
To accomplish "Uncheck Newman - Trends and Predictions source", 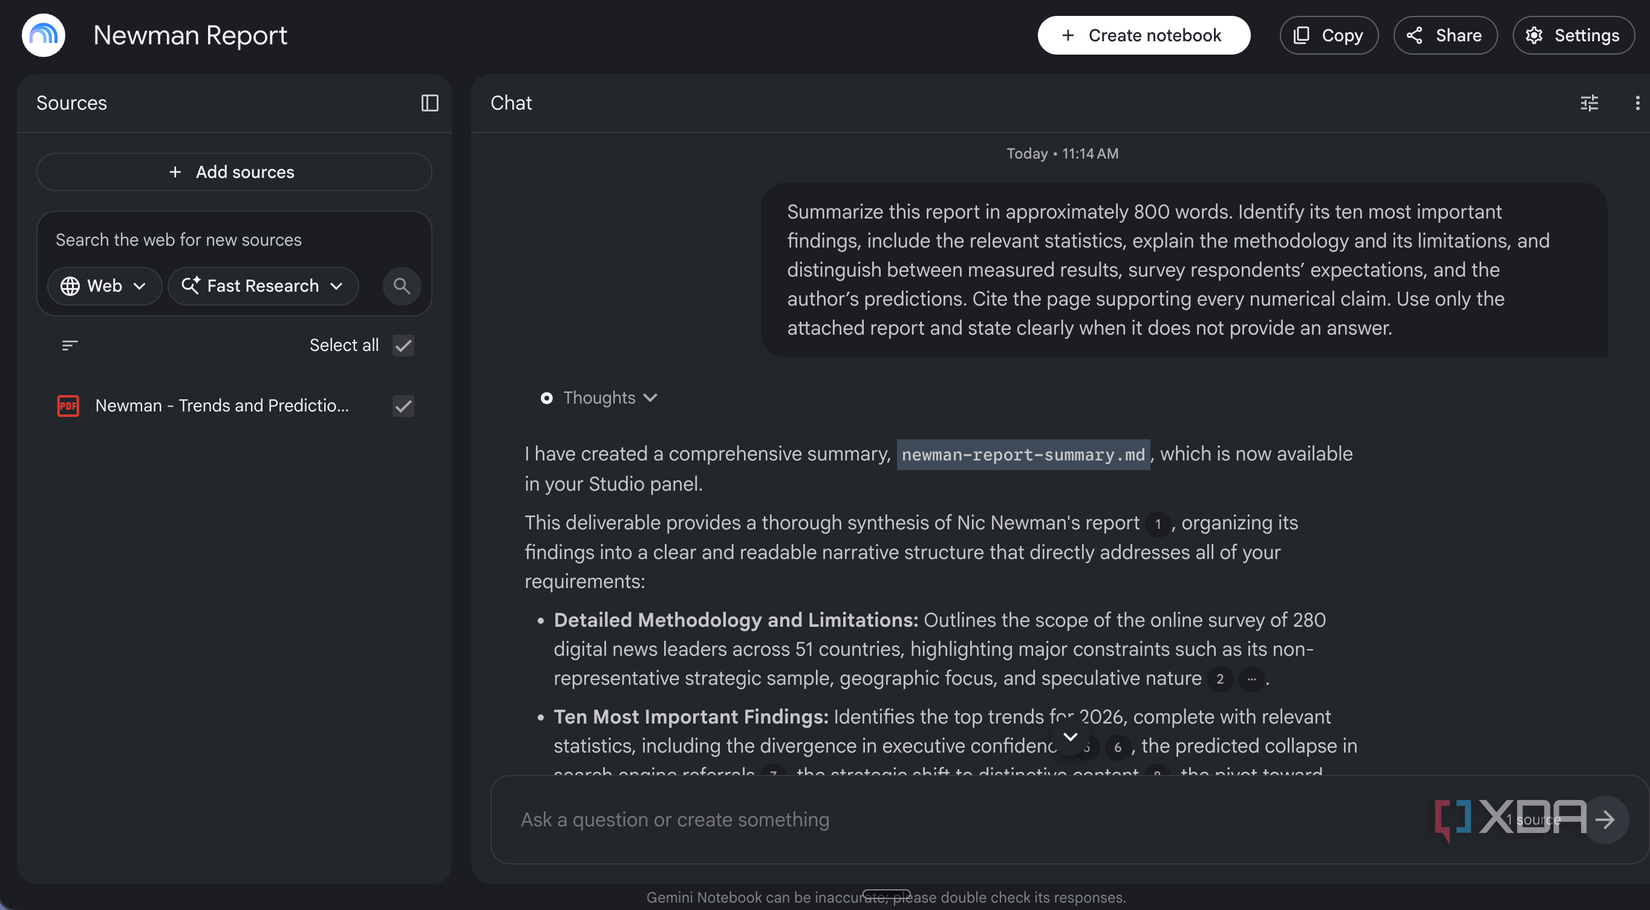I will point(403,406).
